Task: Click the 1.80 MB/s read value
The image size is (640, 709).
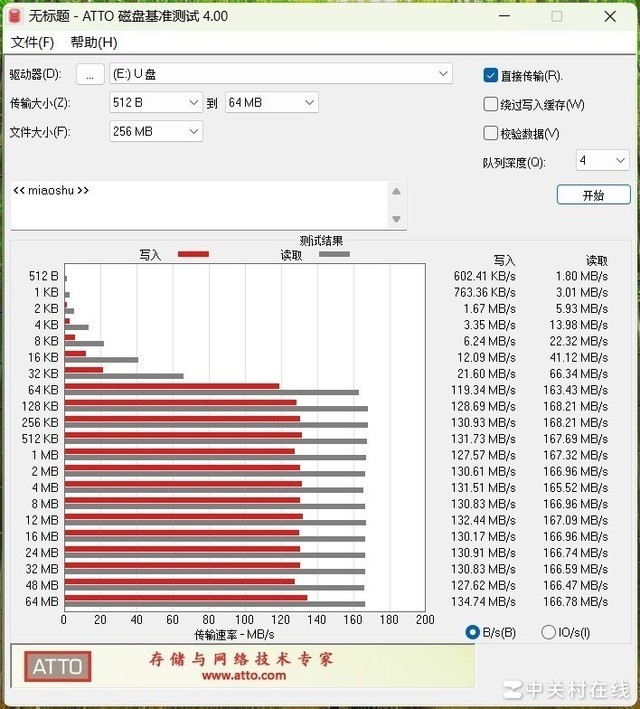Action: 582,276
